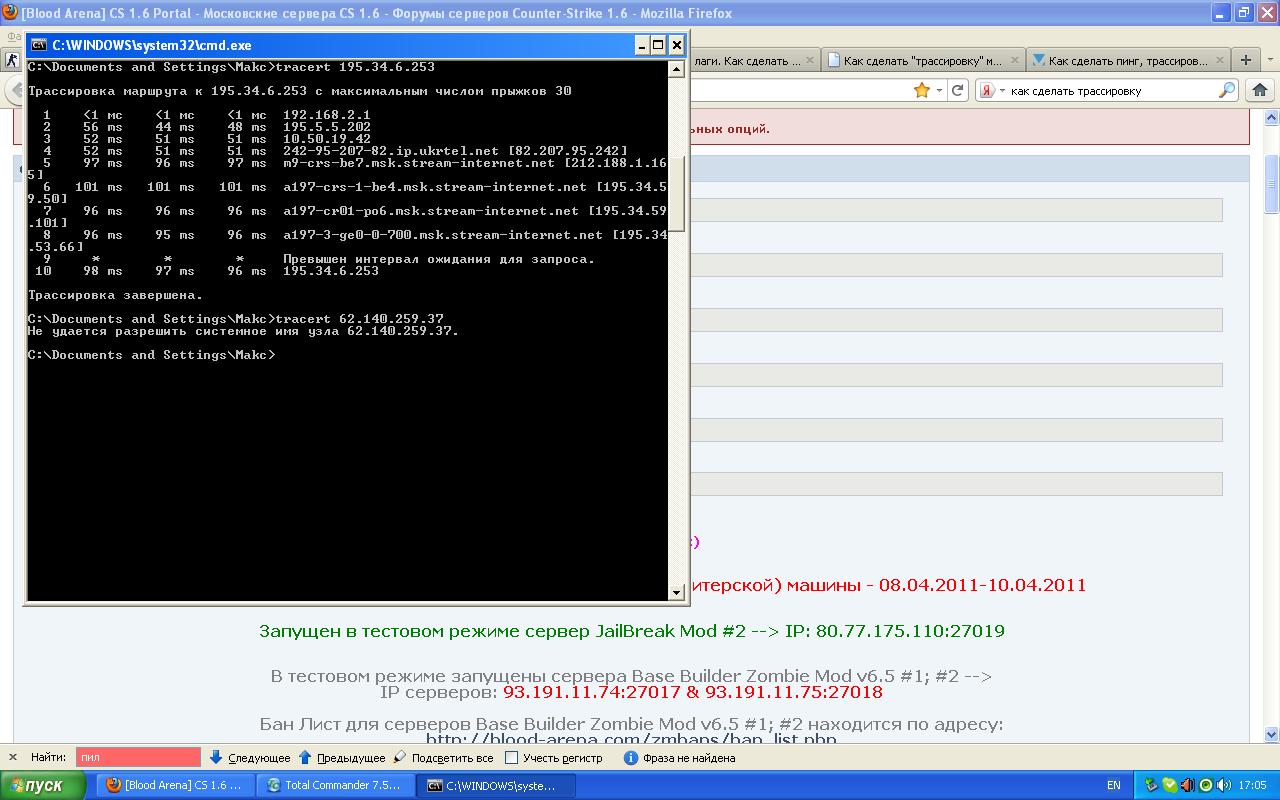Viewport: 1280px width, 800px height.
Task: Open the cmd.exe window system menu icon
Action: click(x=39, y=45)
